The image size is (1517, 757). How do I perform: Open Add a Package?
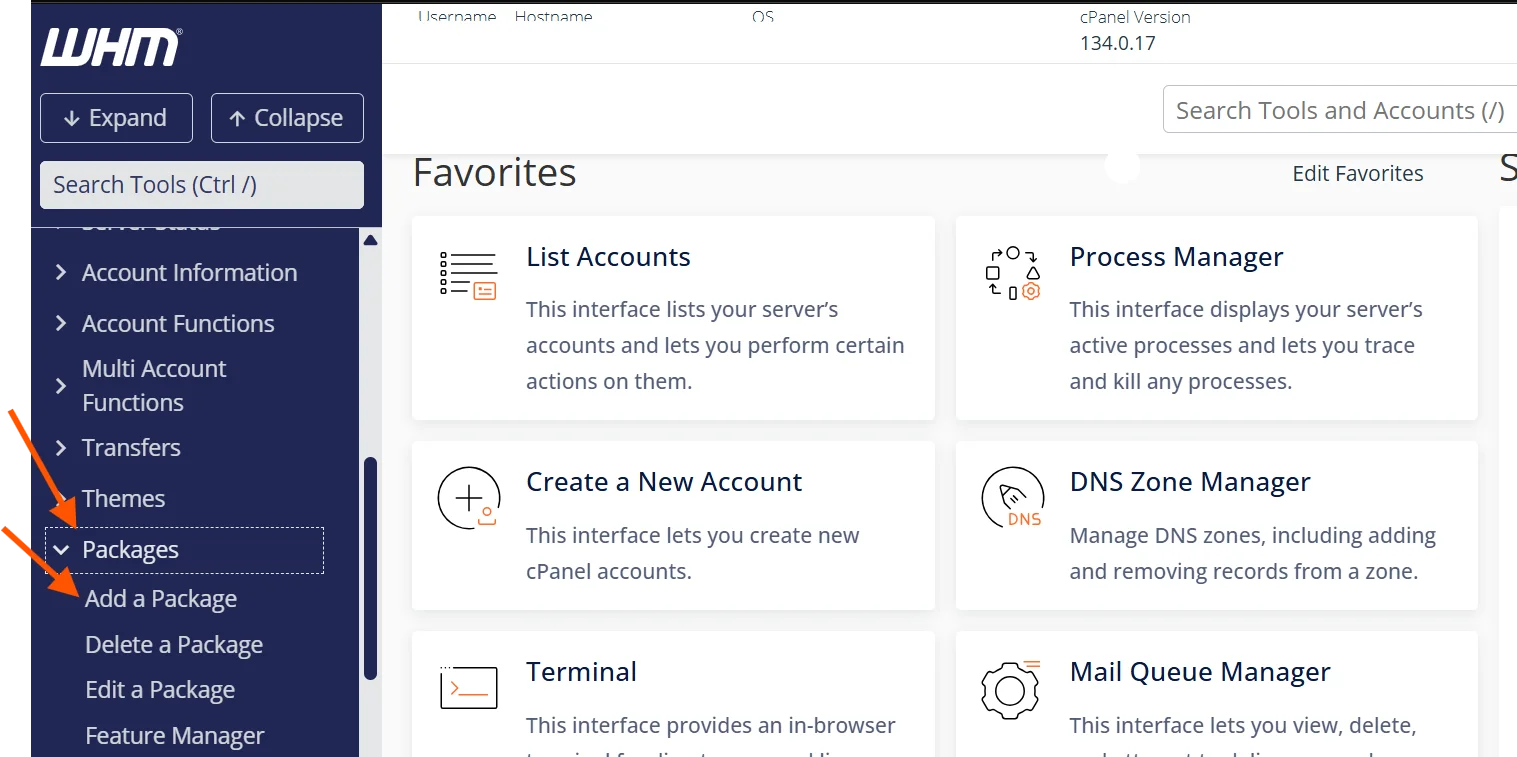point(161,599)
